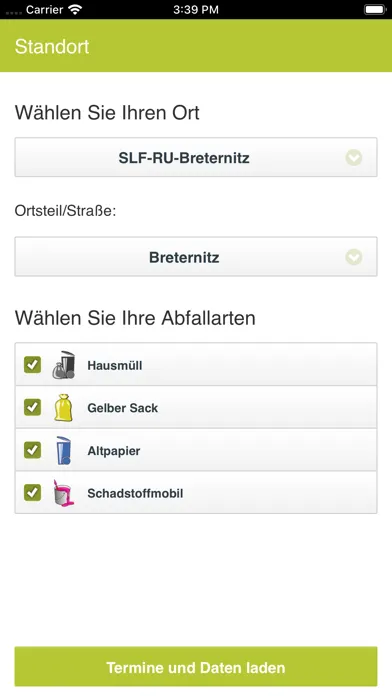Screen dimensions: 392x696
Task: Tap the Standort header title
Action: click(52, 46)
